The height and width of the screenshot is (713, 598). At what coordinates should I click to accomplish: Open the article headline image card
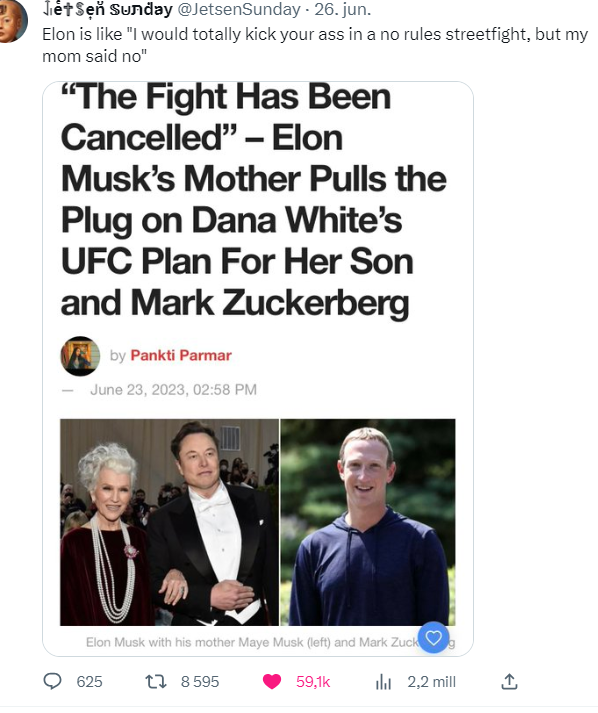pyautogui.click(x=258, y=369)
